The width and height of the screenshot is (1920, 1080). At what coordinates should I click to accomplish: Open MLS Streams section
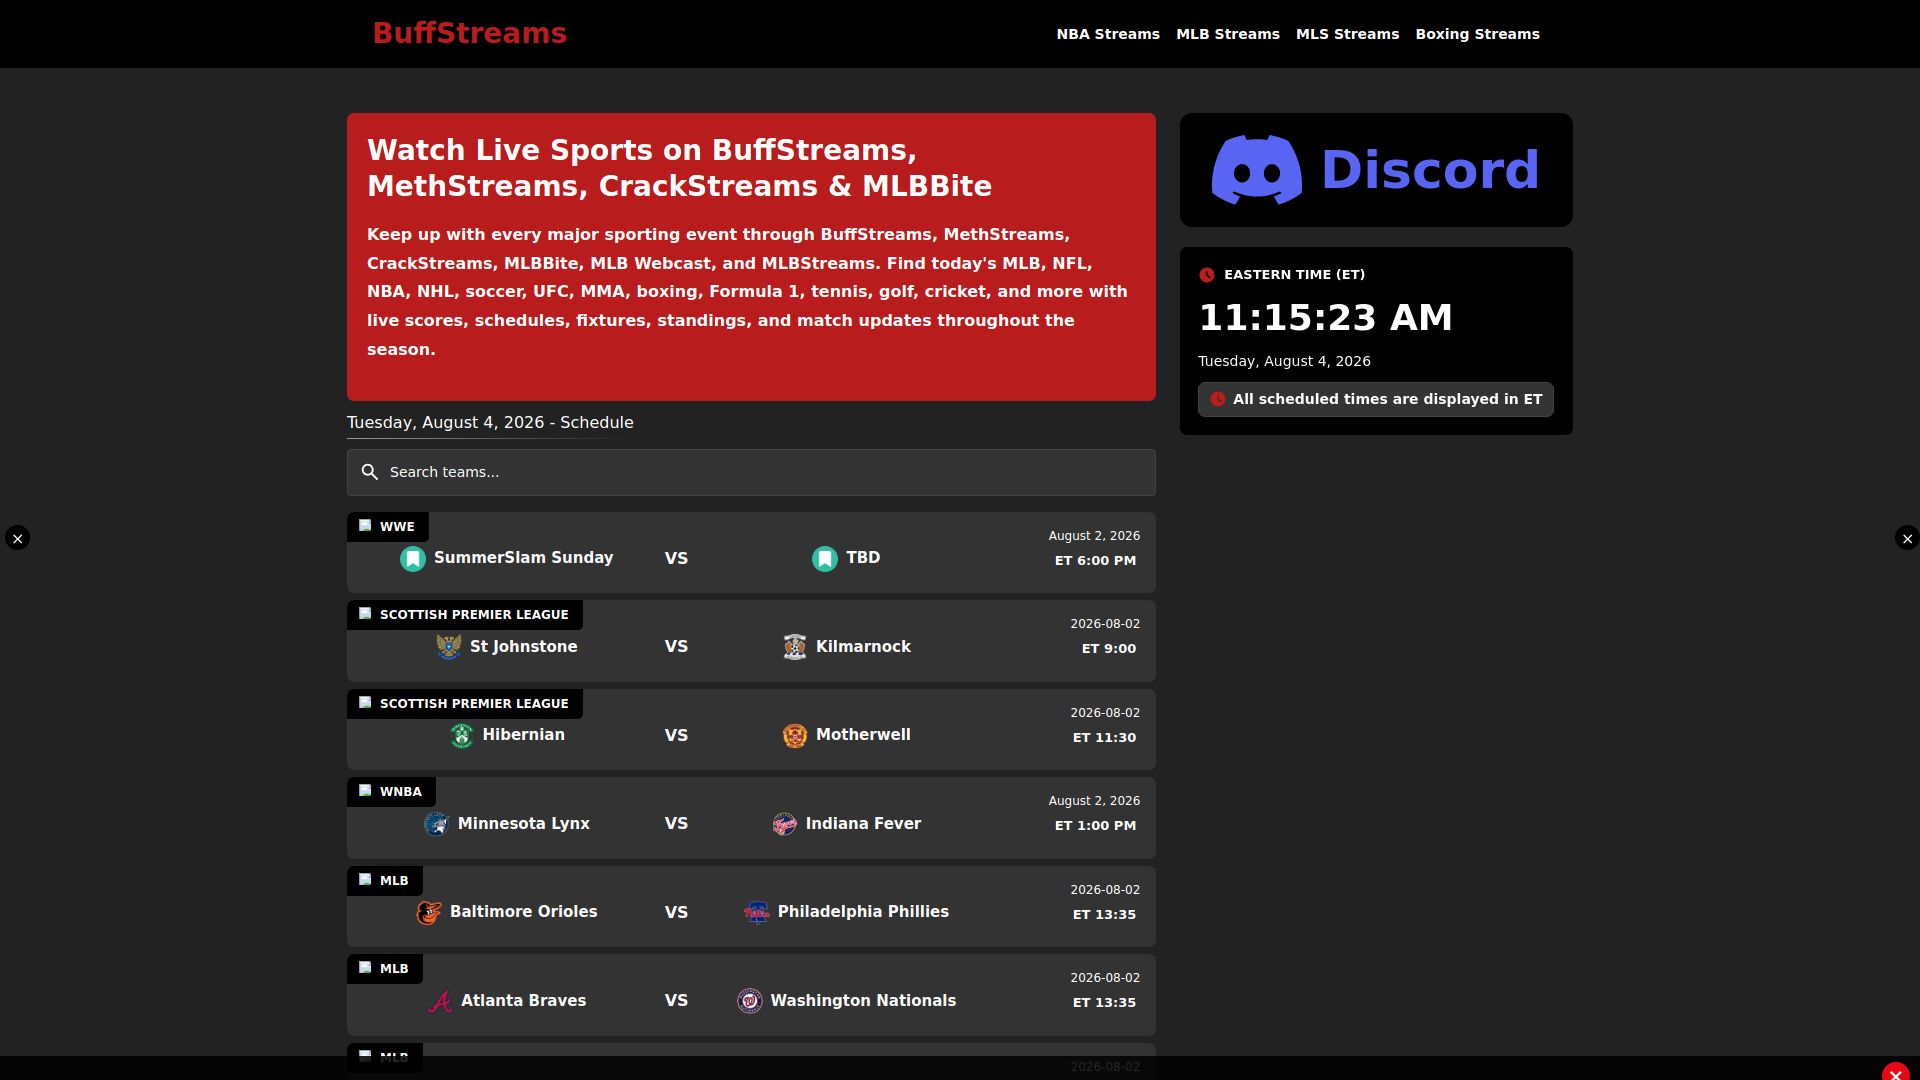[x=1347, y=34]
